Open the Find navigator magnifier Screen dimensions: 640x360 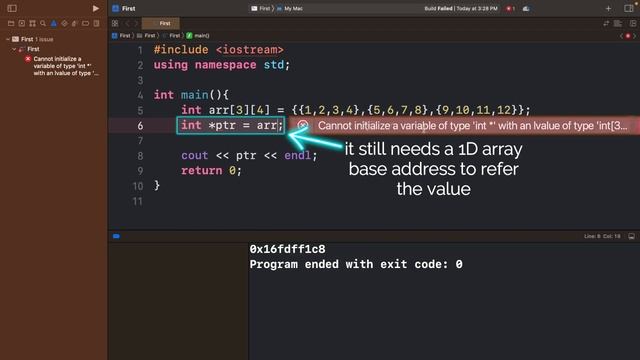pyautogui.click(x=43, y=24)
